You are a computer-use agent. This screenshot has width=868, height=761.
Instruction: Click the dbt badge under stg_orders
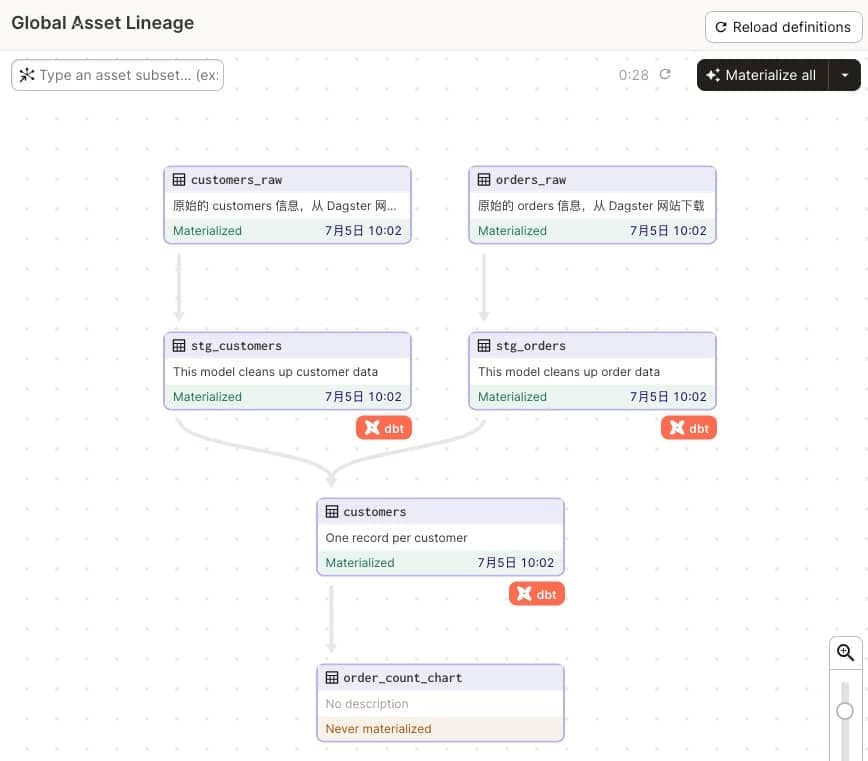coord(689,428)
